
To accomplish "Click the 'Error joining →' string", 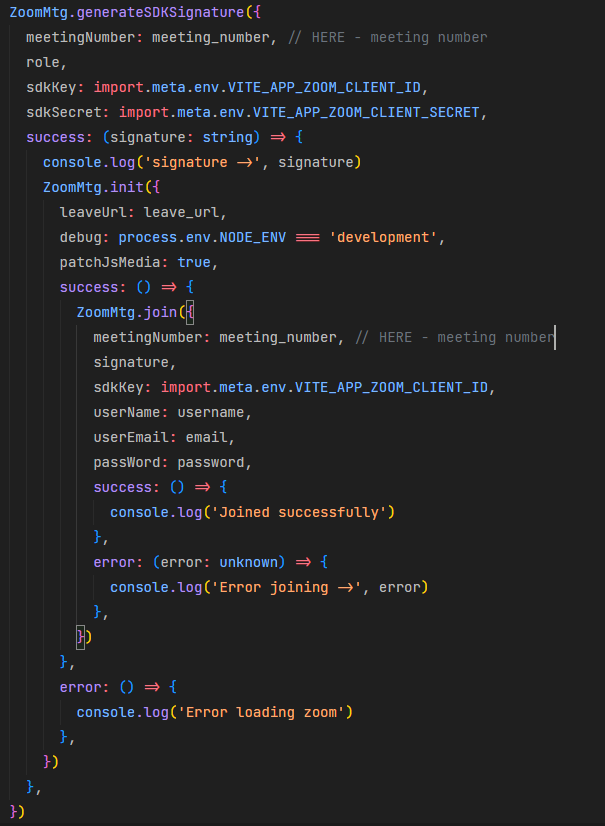I will point(286,587).
